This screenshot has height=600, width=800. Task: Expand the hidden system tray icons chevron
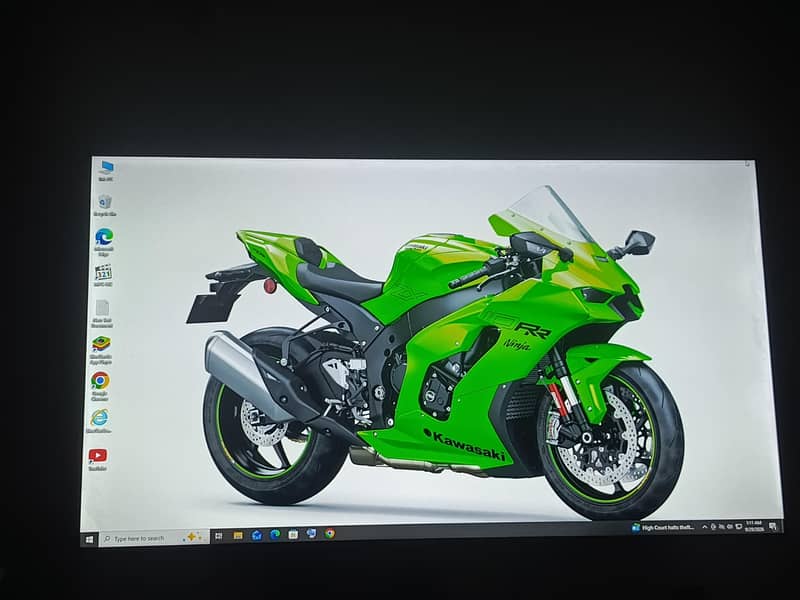705,527
